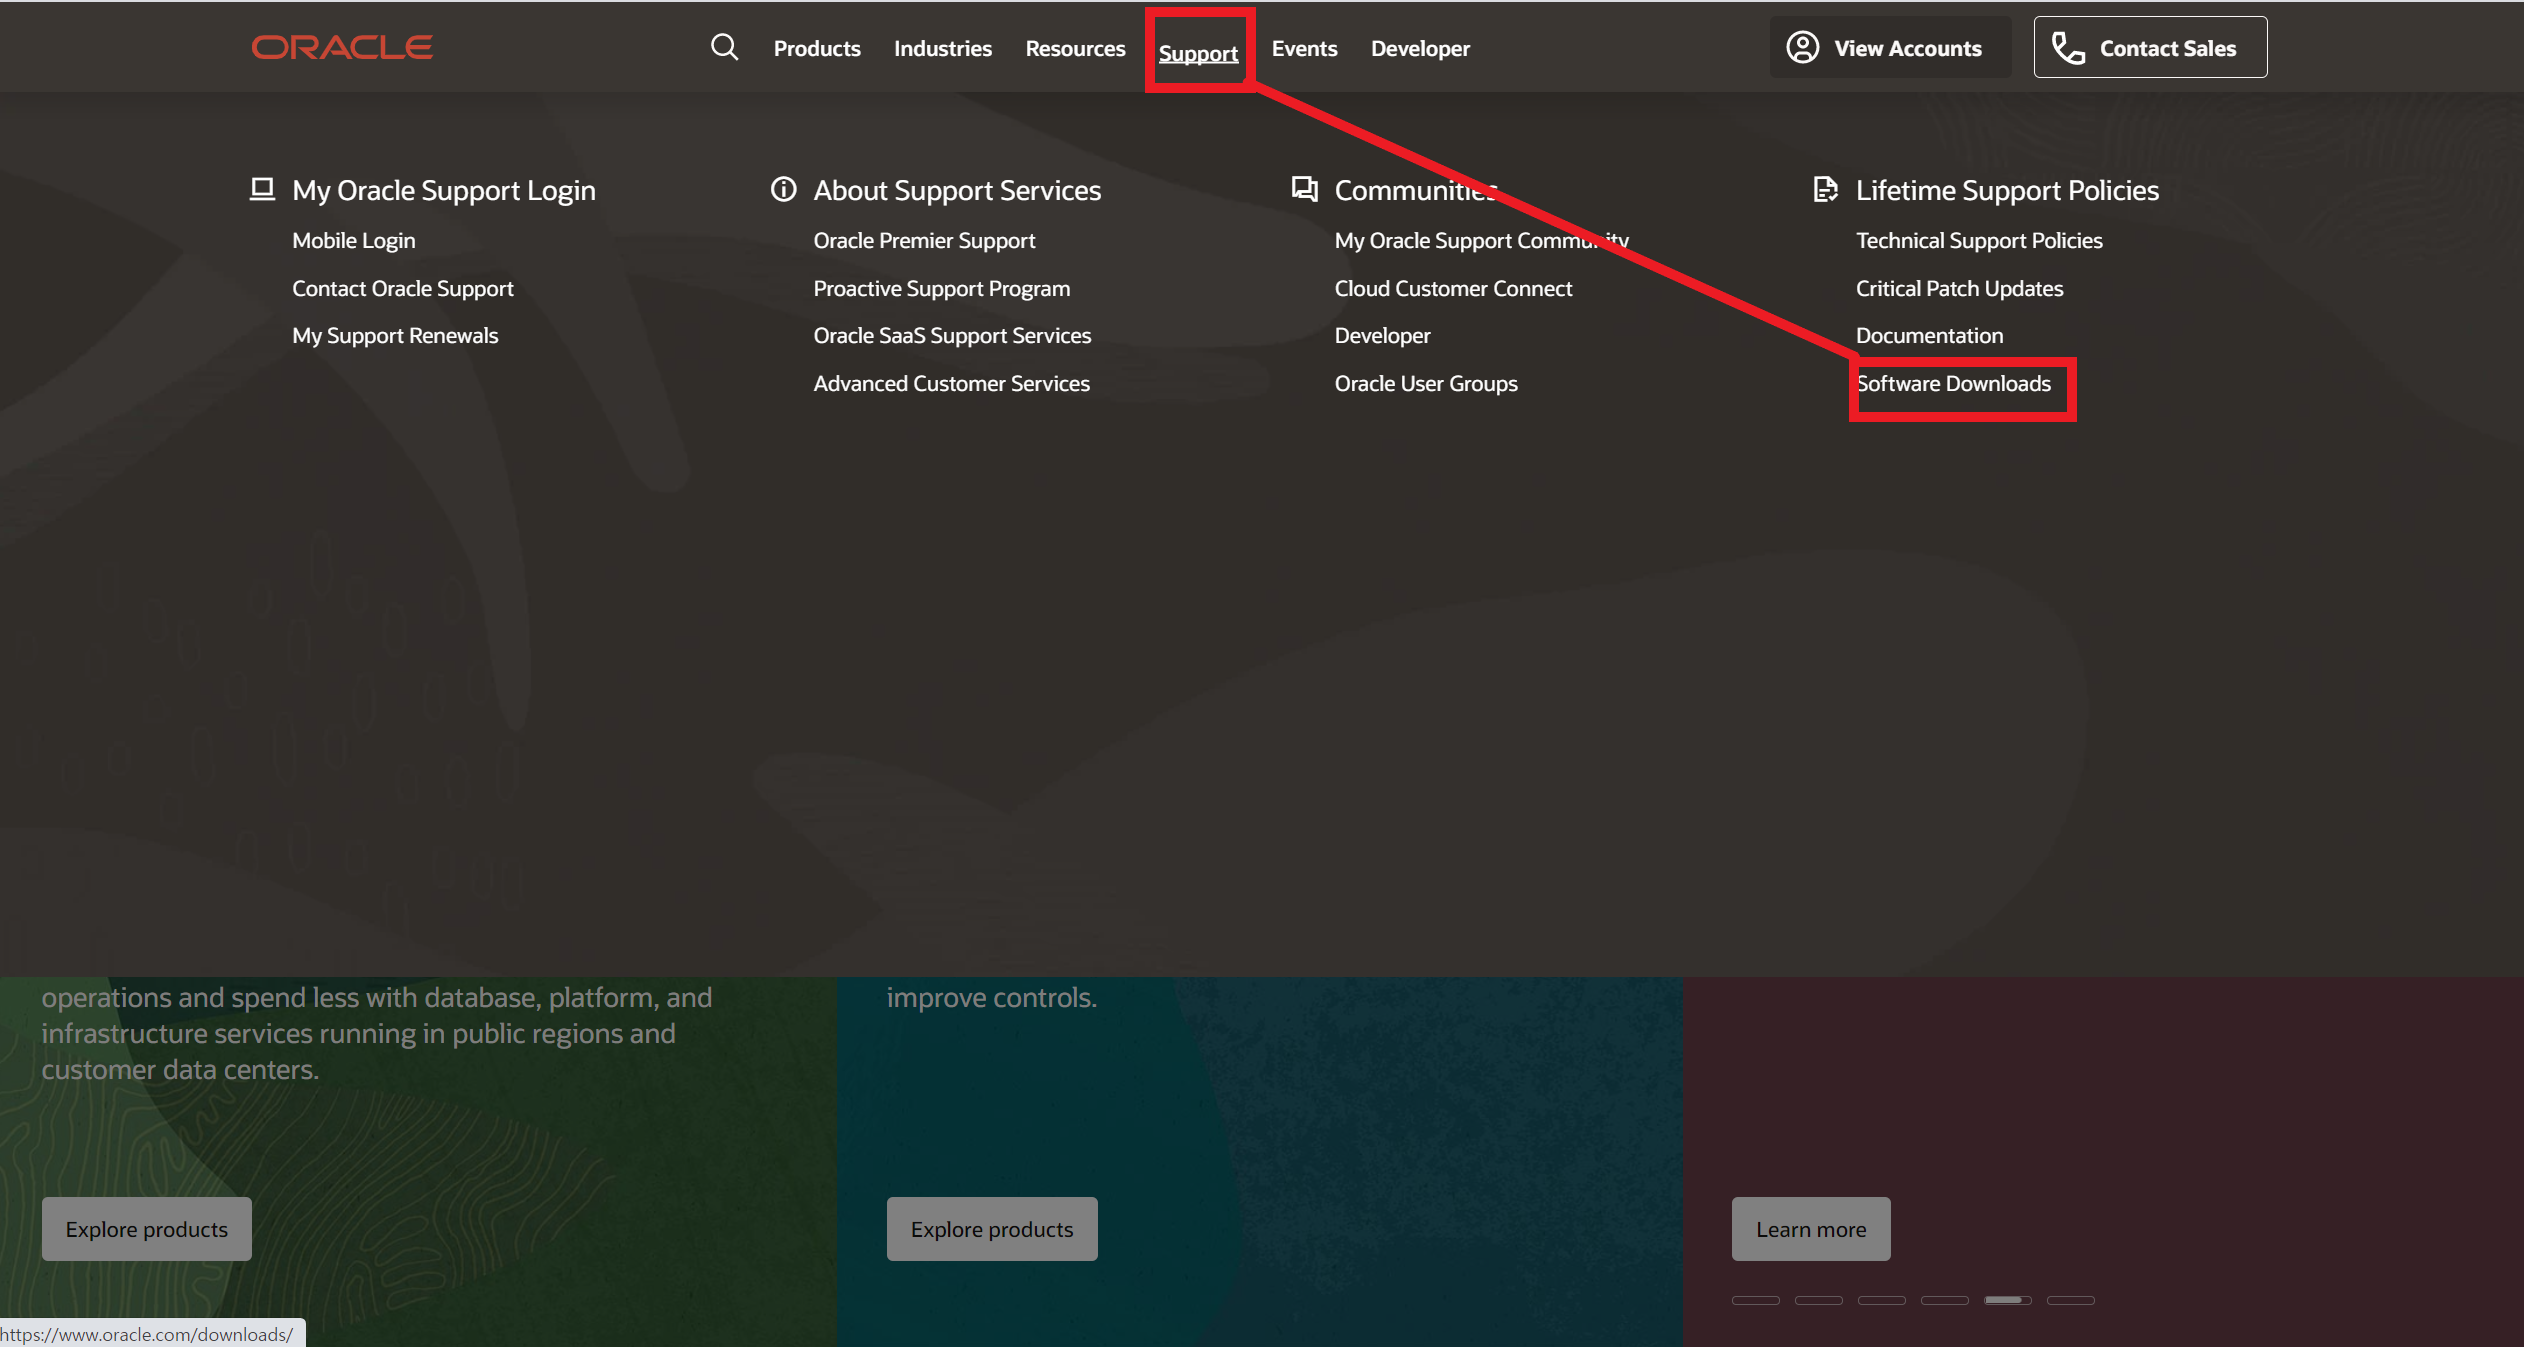Viewport: 2524px width, 1347px height.
Task: Open Cloud Customer Connect link
Action: [1453, 288]
